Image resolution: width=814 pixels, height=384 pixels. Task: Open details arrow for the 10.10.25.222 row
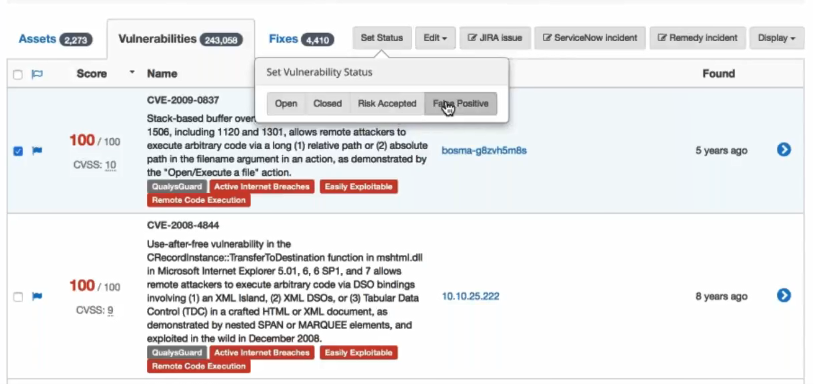point(784,295)
